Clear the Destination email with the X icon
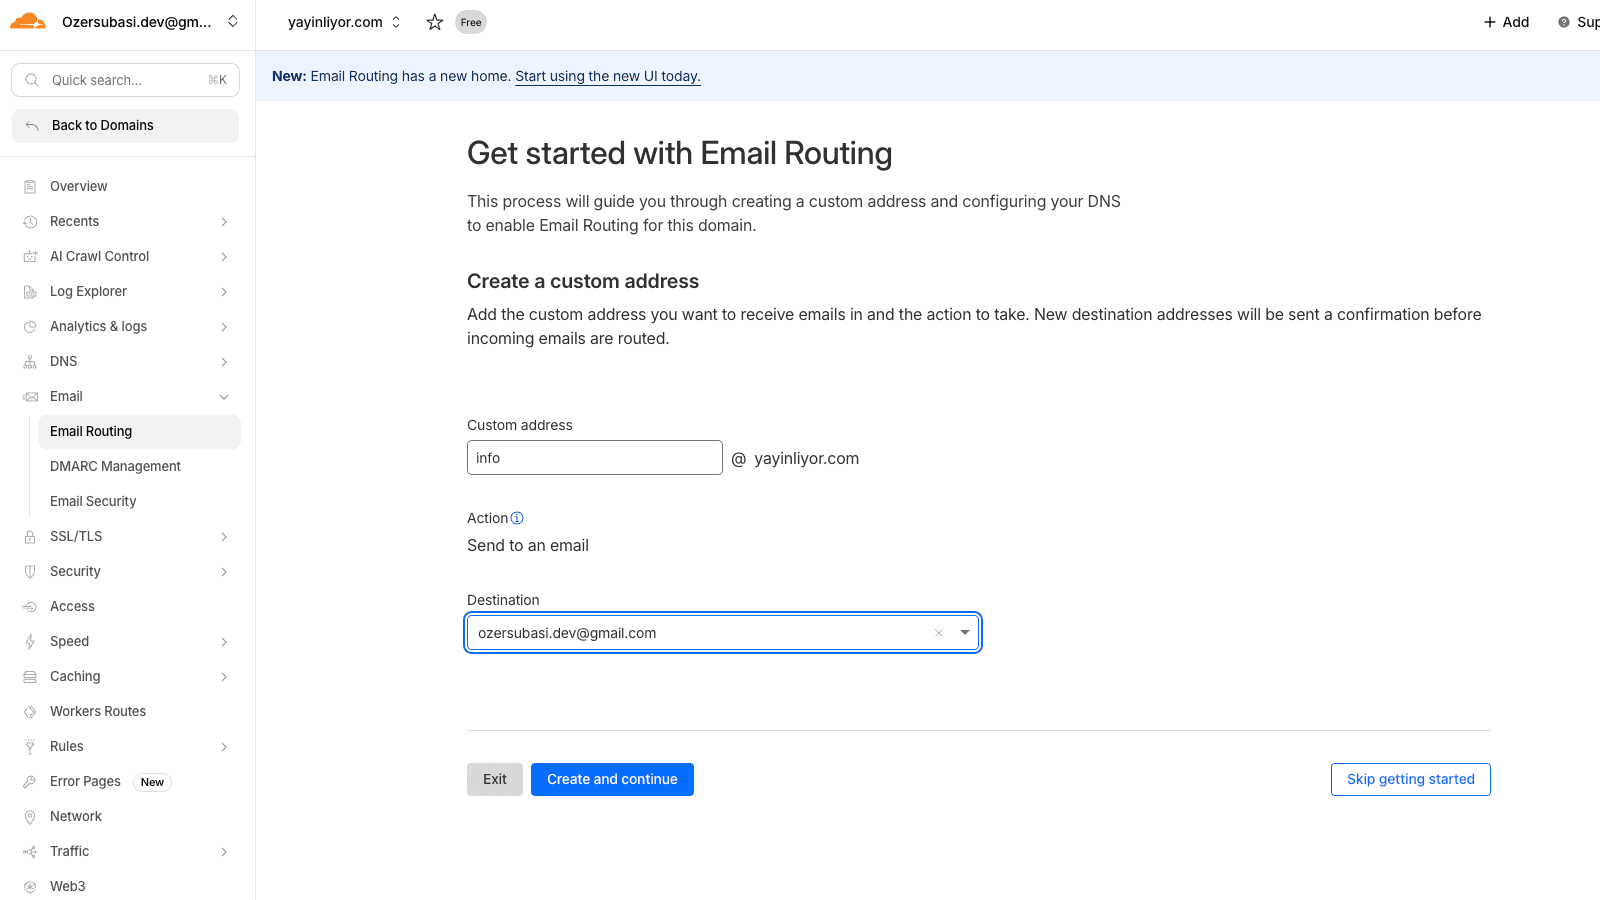This screenshot has height=900, width=1600. (x=938, y=633)
